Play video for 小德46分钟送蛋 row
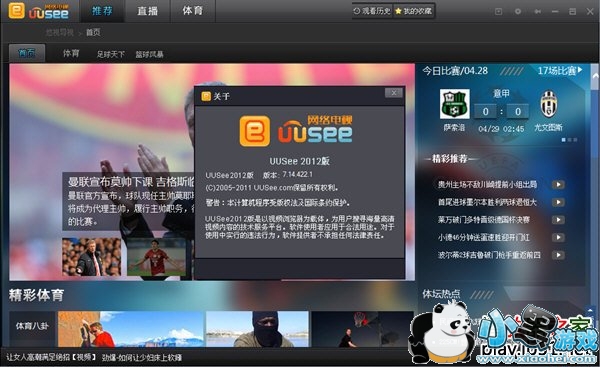600x367 pixels. coord(558,237)
